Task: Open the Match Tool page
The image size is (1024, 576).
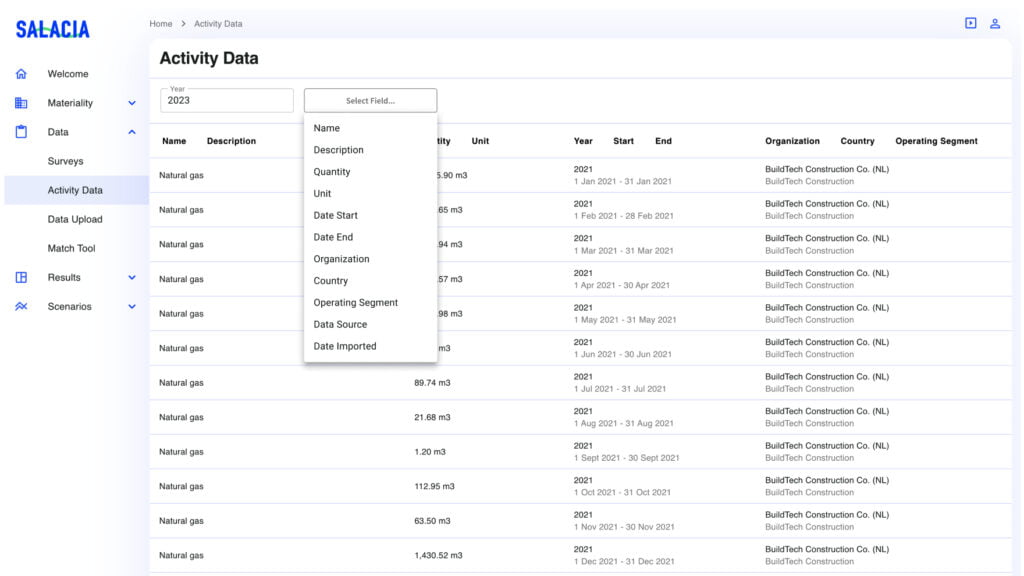Action: [x=72, y=248]
